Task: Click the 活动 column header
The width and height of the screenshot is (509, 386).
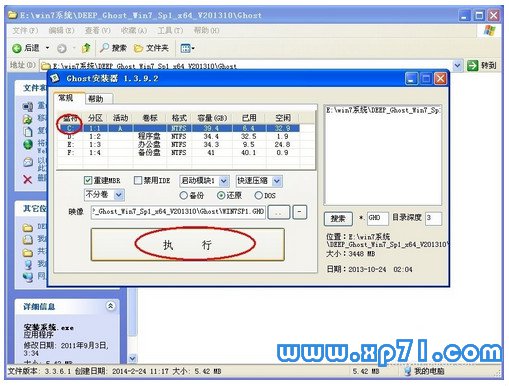Action: pos(120,118)
